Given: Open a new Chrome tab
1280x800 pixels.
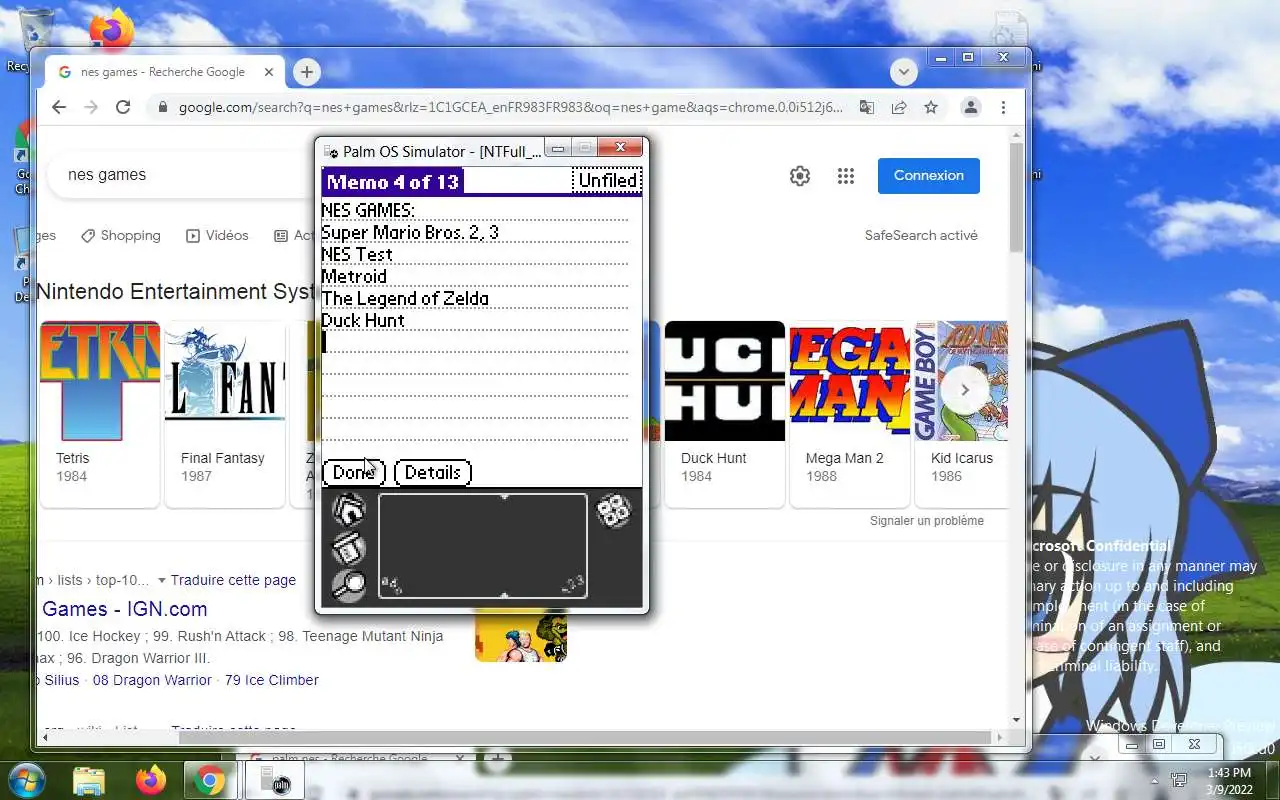Looking at the screenshot, I should click(x=306, y=72).
